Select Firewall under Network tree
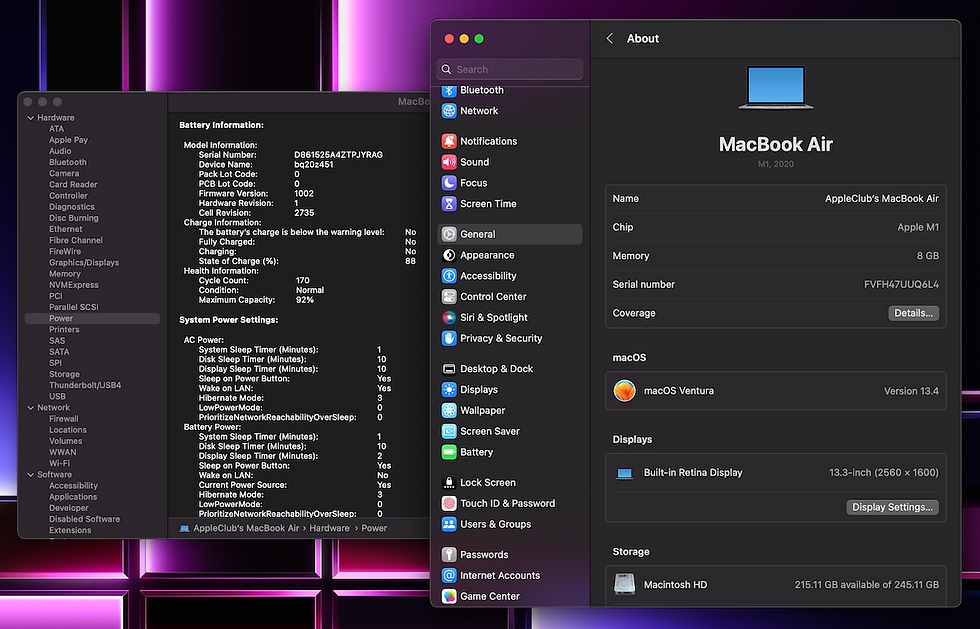Image resolution: width=980 pixels, height=629 pixels. point(64,419)
